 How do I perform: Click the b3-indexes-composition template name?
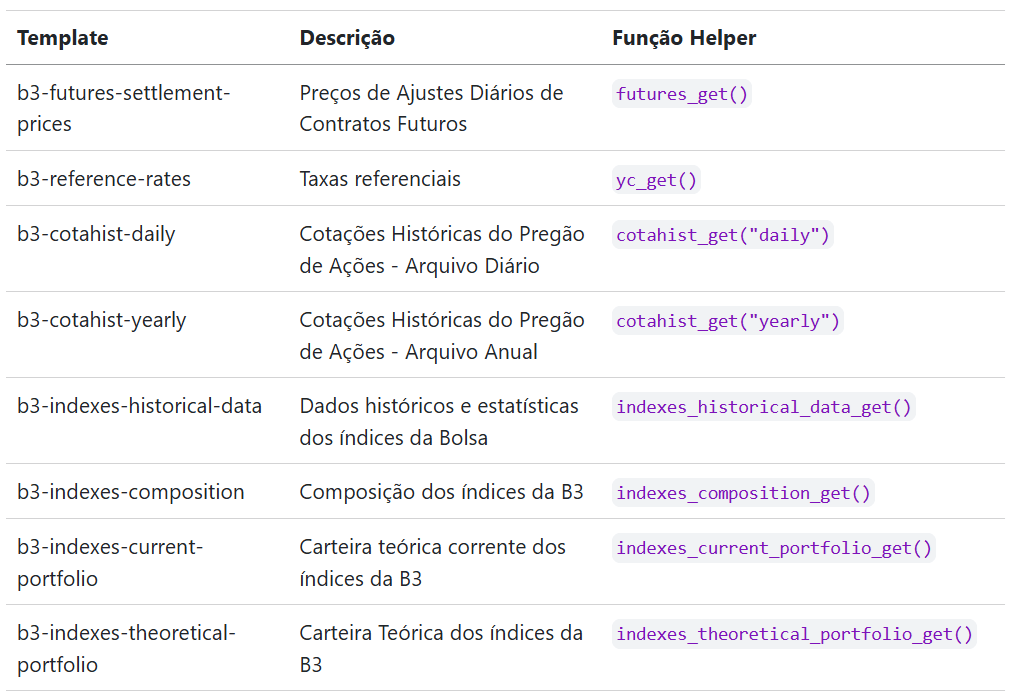point(130,492)
